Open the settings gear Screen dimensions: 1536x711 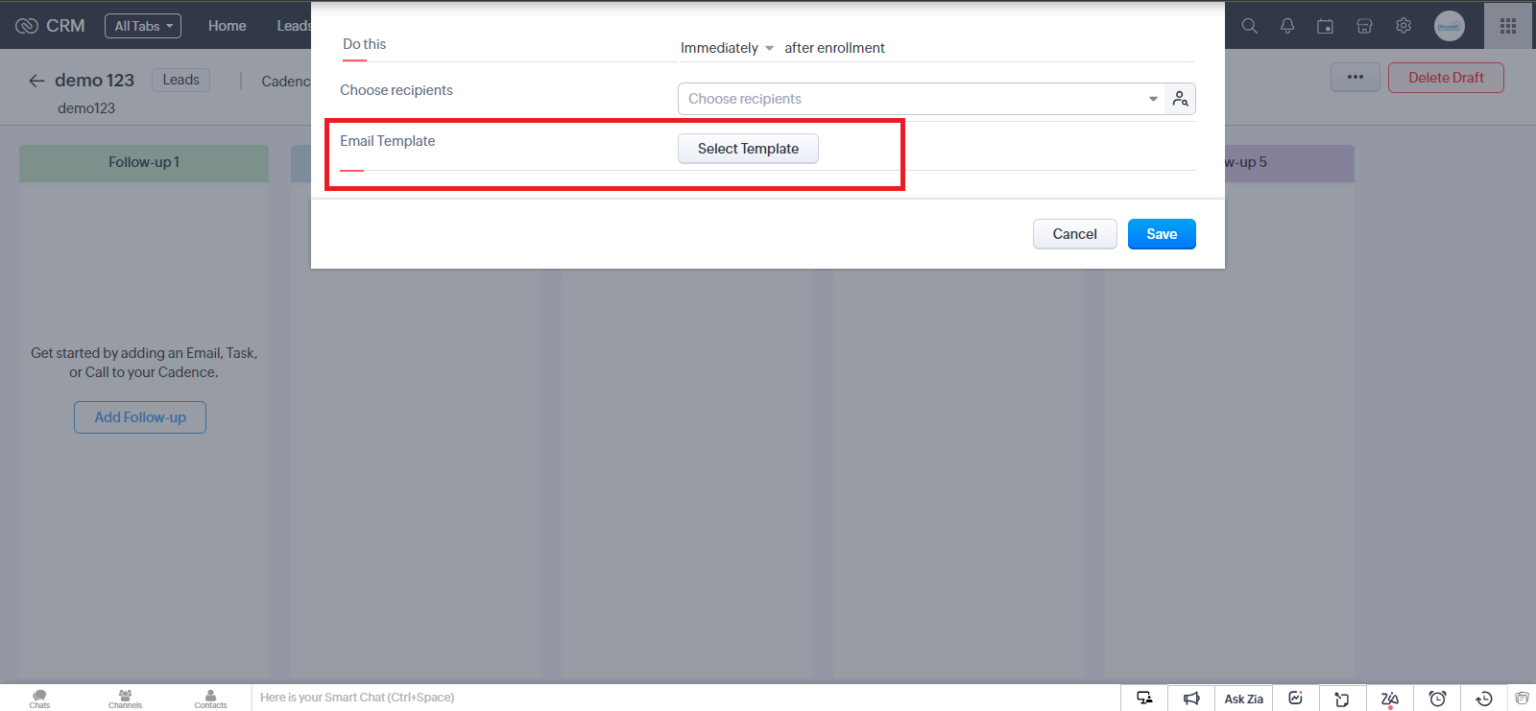point(1403,25)
